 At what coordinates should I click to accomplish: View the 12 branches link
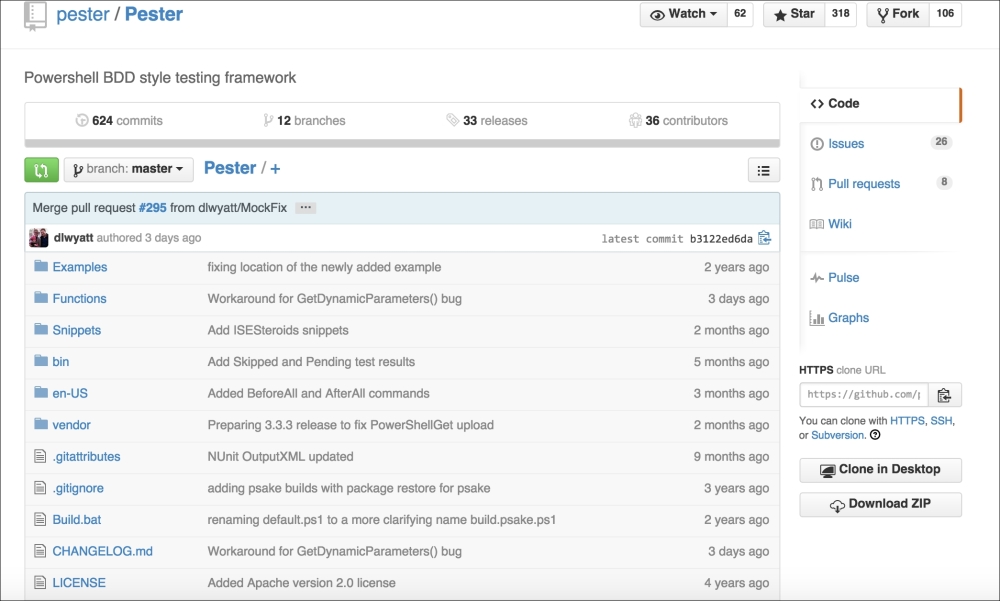coord(304,121)
